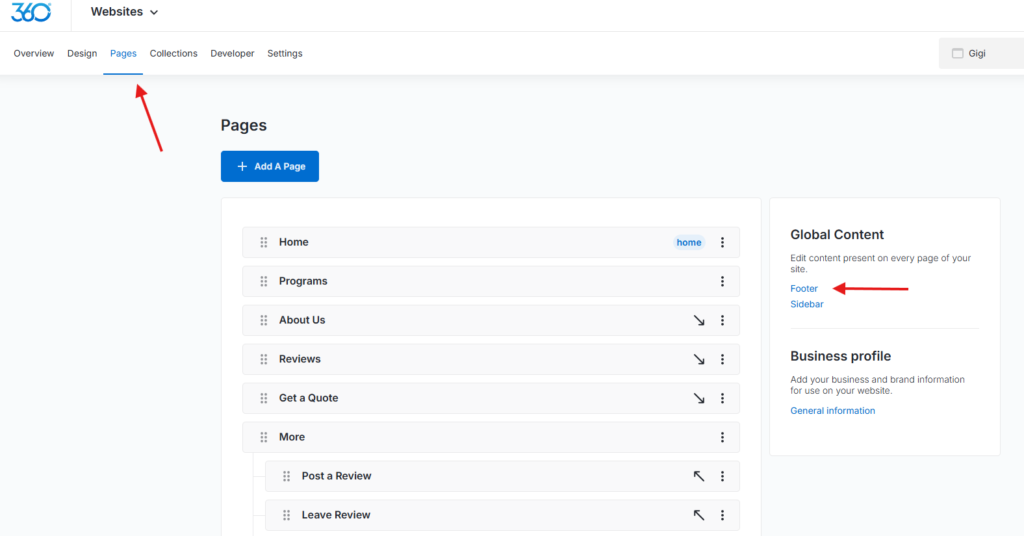Click the indent arrow on Get a Quote

[699, 398]
